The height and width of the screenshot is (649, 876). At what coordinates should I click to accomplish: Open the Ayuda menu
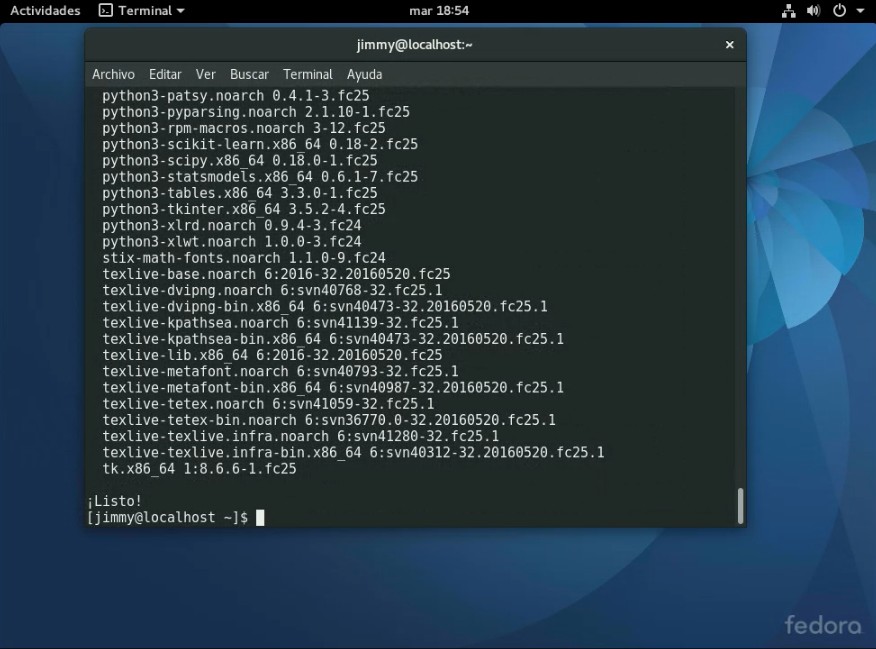coord(364,74)
